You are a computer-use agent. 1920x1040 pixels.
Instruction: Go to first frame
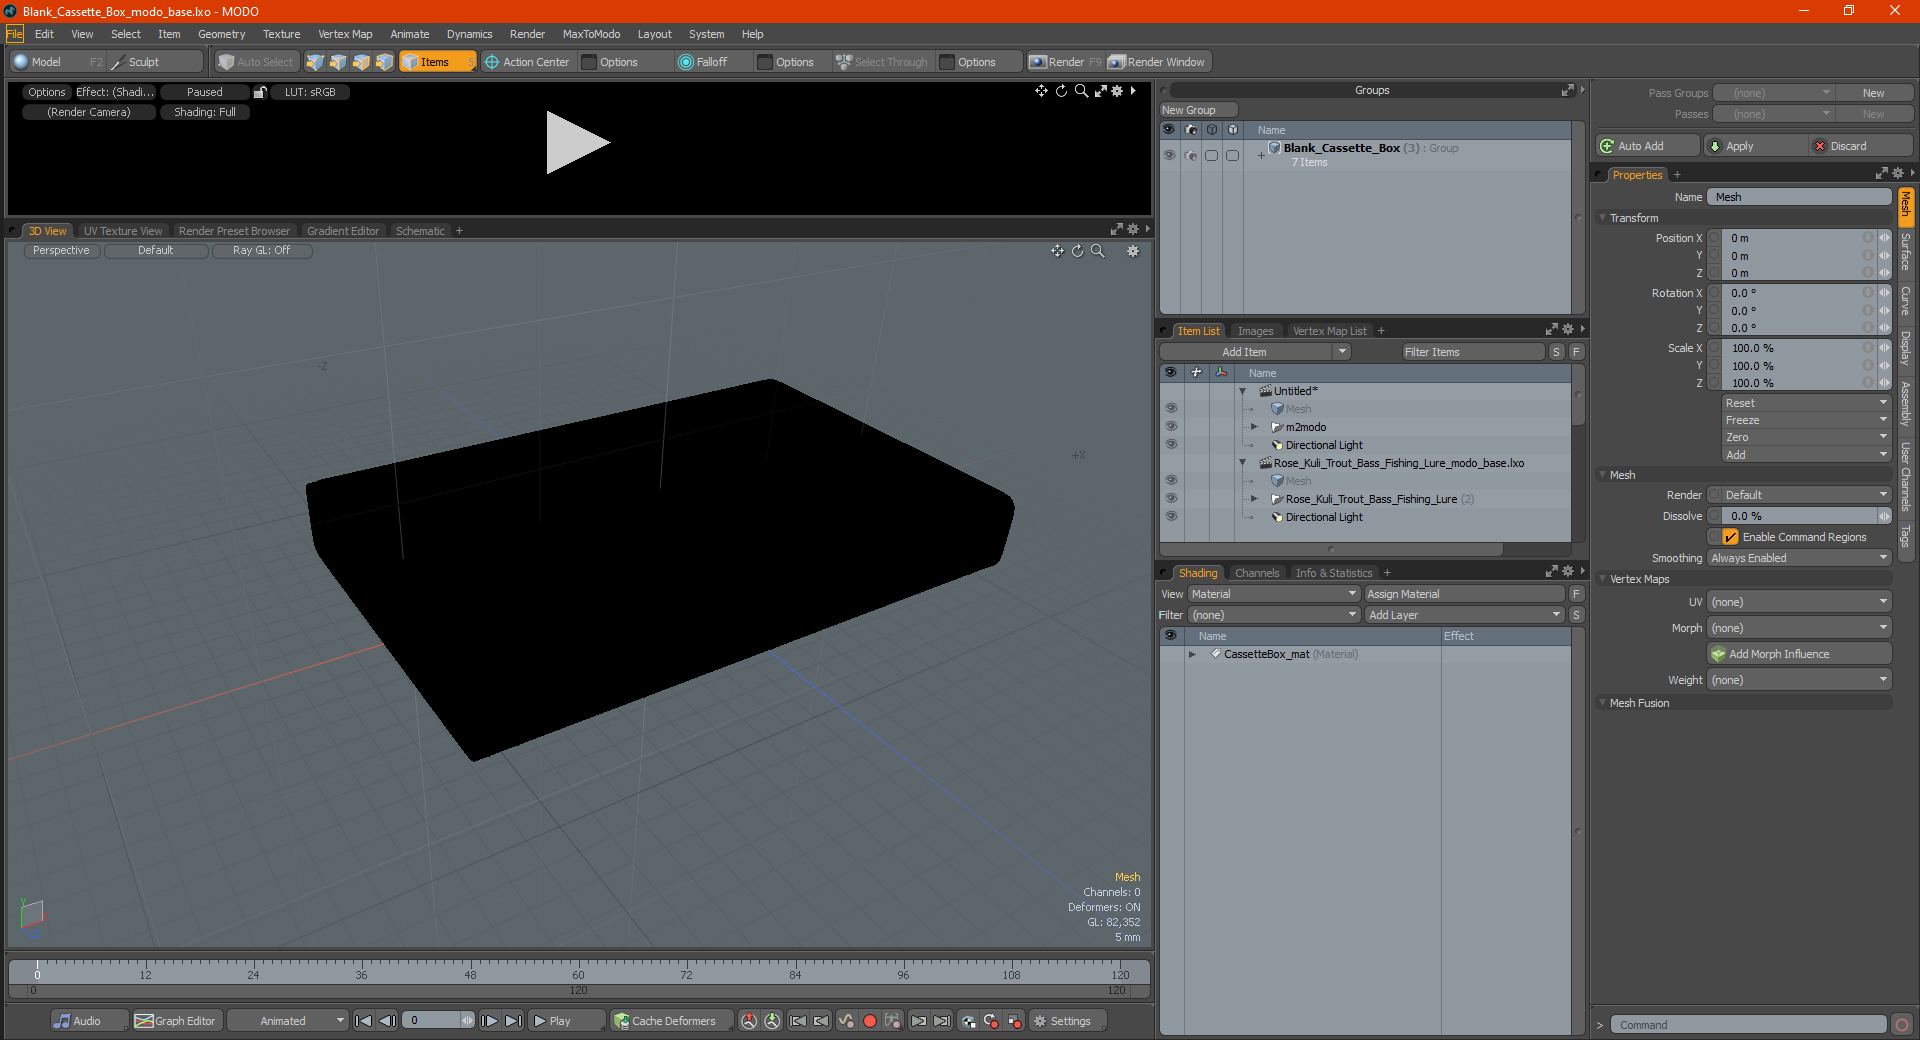pos(363,1021)
